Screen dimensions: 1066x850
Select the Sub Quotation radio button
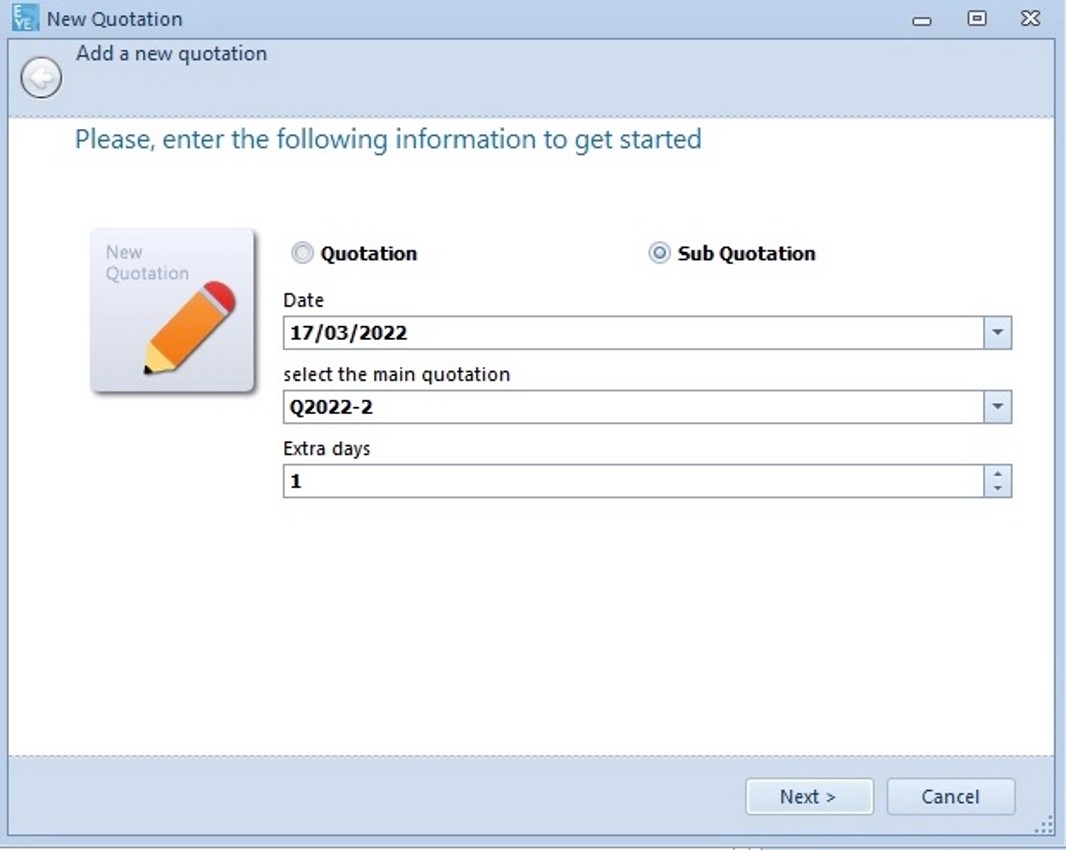click(x=659, y=253)
